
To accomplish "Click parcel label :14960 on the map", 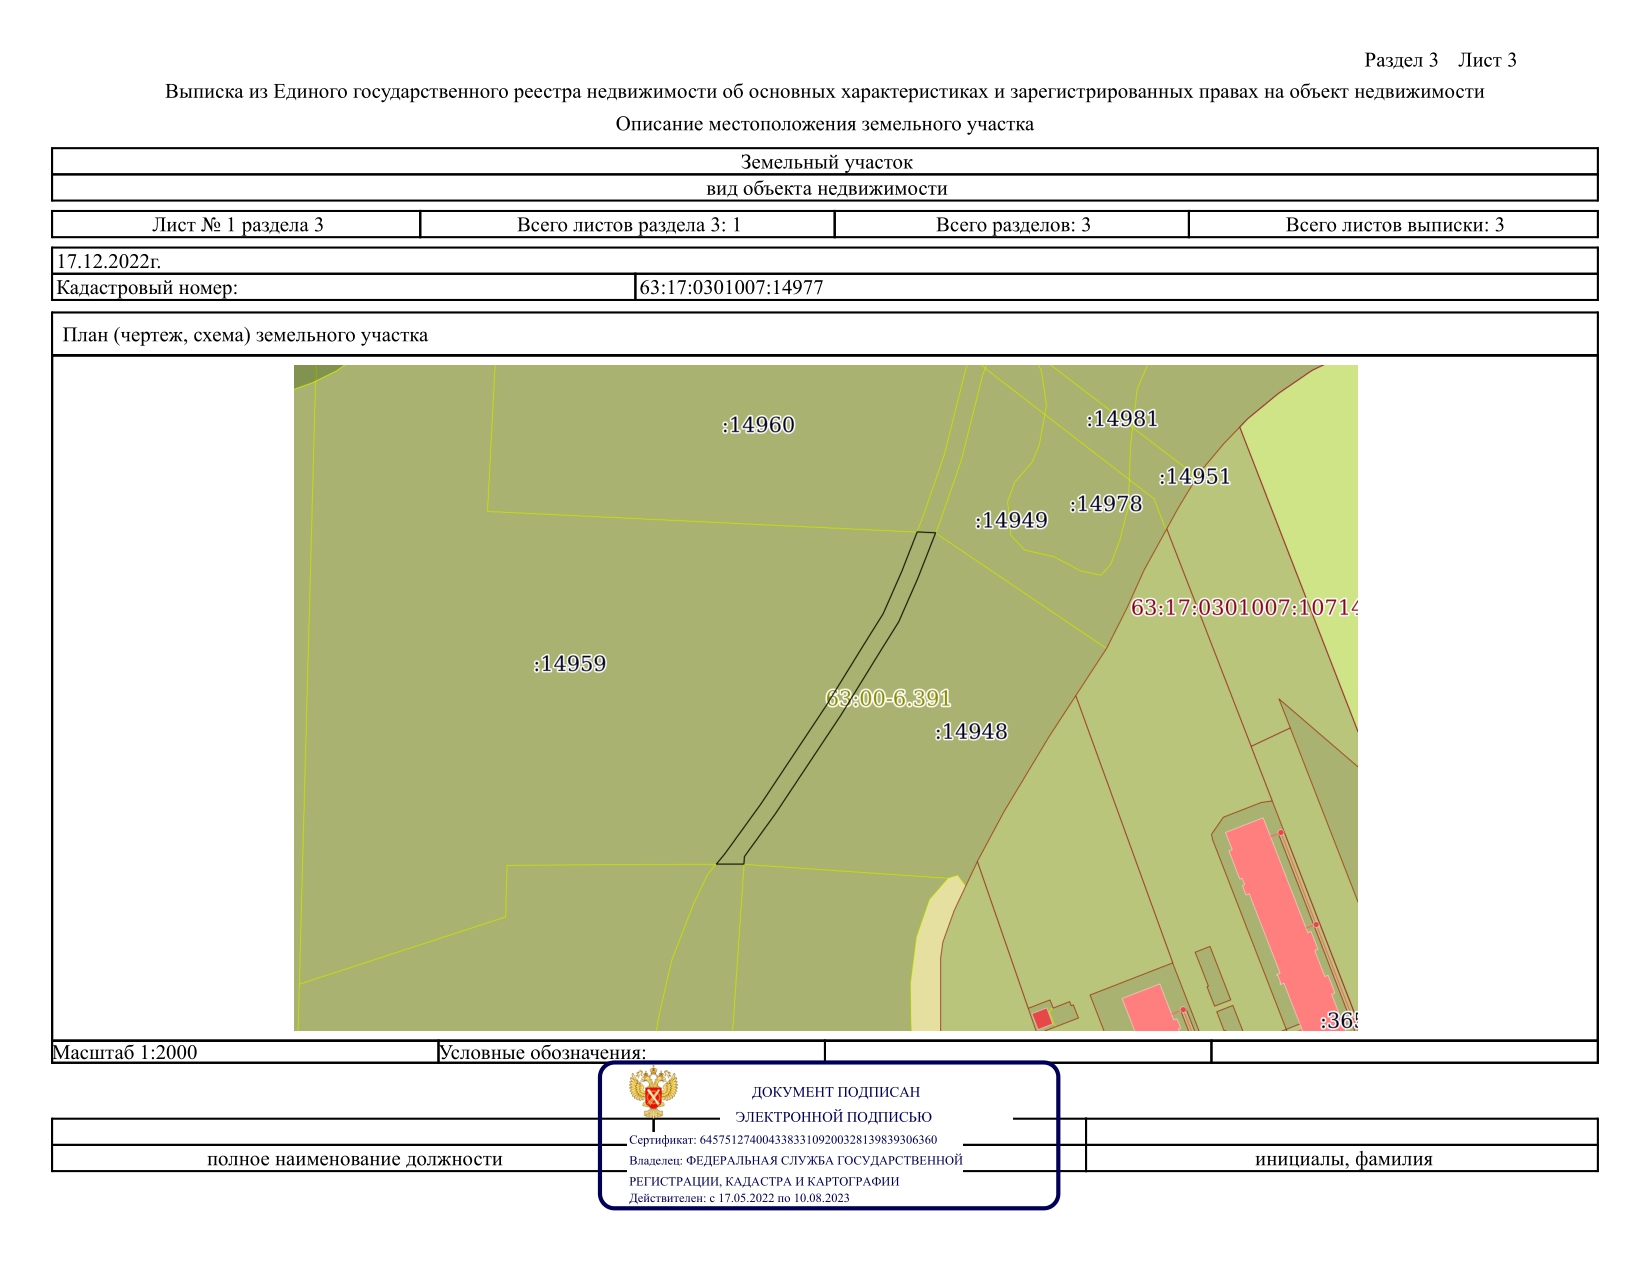I will click(758, 425).
